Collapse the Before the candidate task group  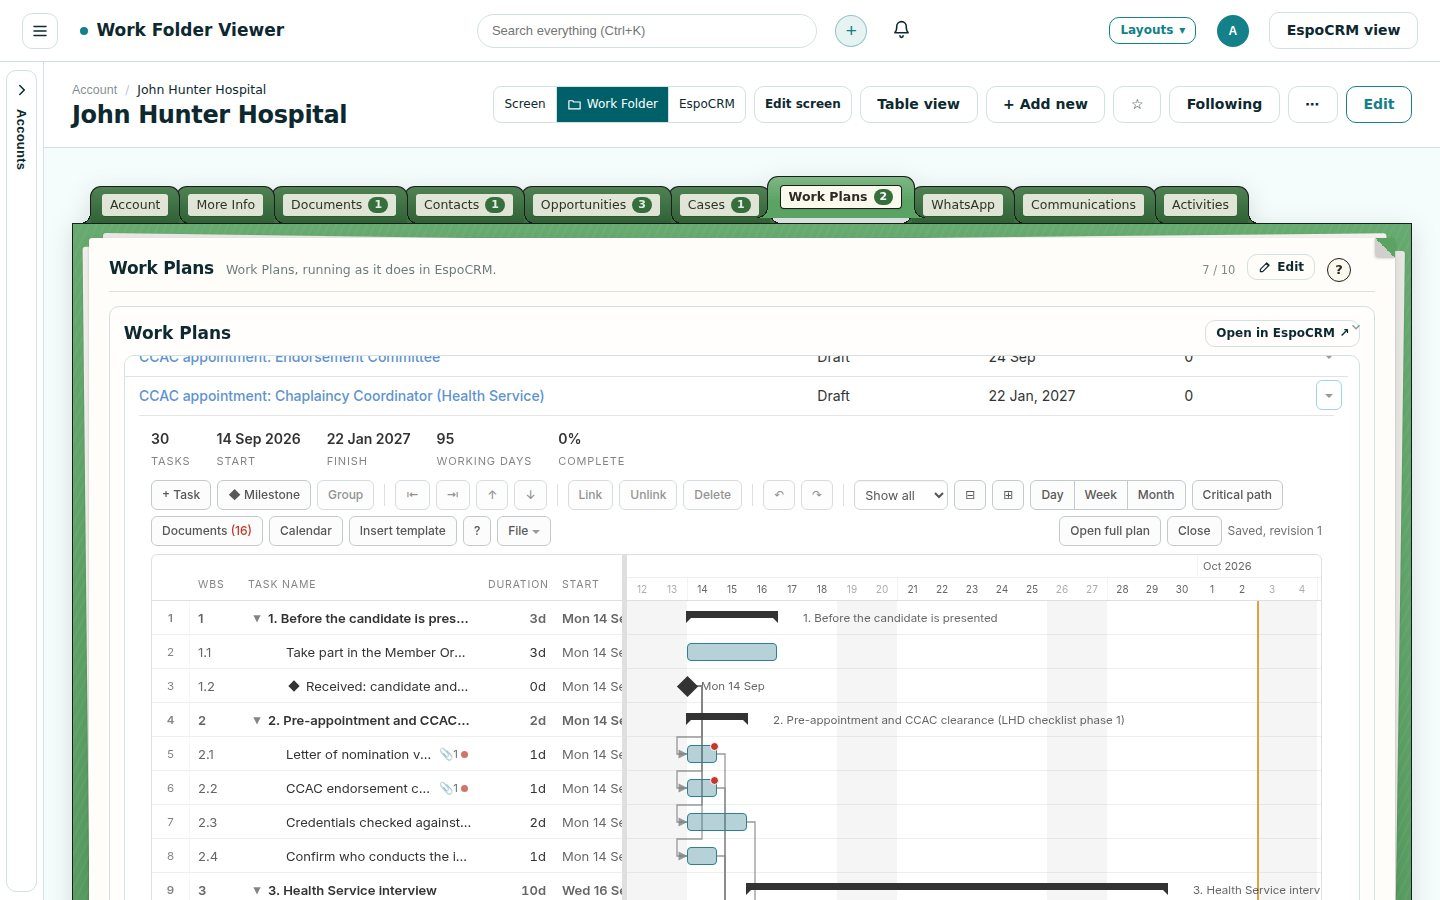coord(257,619)
